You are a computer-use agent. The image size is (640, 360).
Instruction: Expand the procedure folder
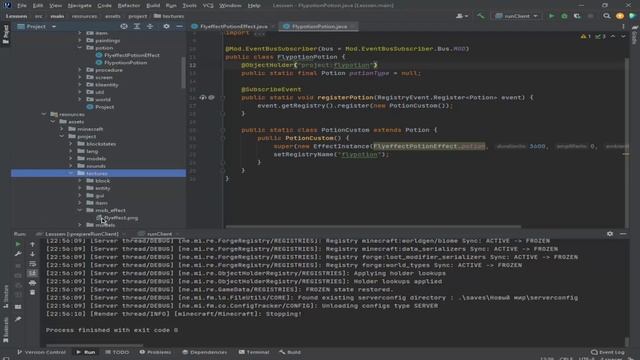(80, 70)
